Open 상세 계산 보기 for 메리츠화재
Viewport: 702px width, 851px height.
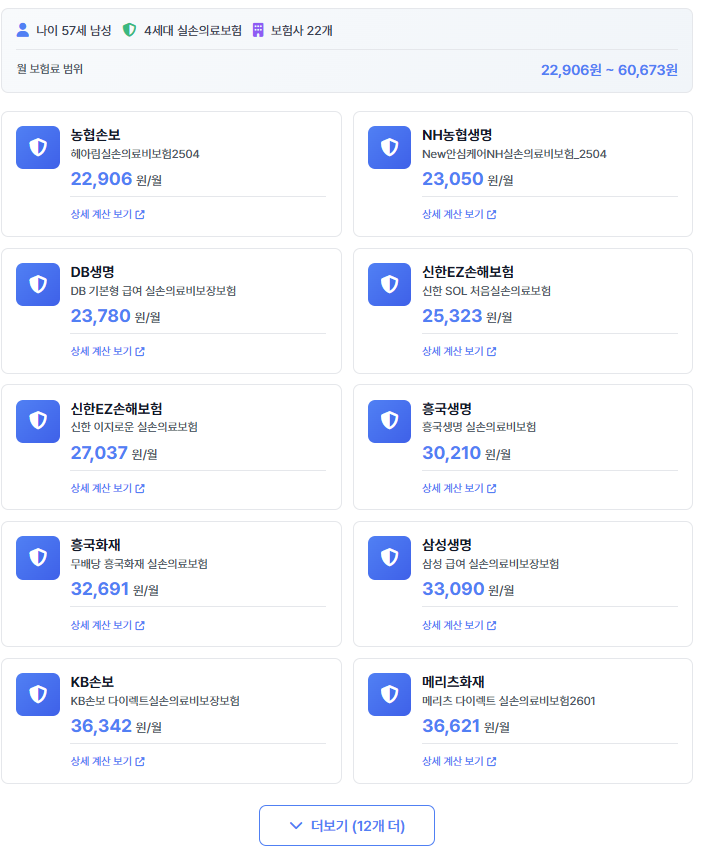(459, 761)
